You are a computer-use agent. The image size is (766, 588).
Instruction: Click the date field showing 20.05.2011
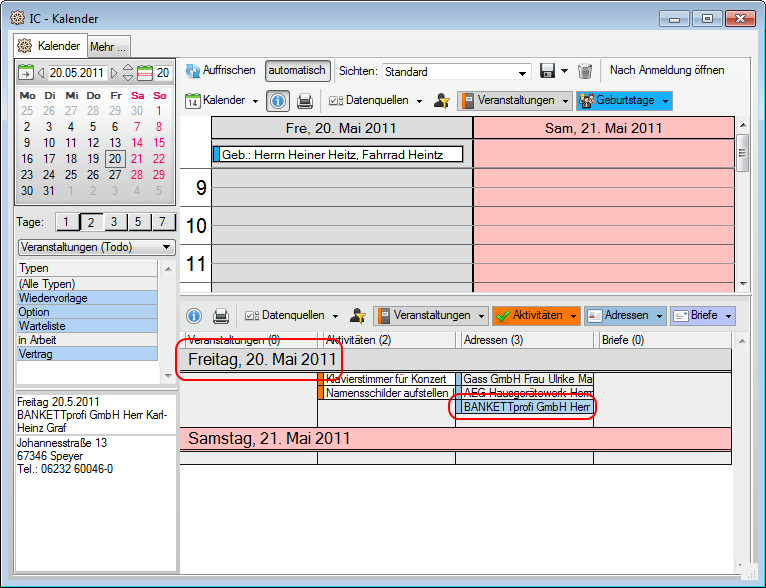pyautogui.click(x=77, y=73)
